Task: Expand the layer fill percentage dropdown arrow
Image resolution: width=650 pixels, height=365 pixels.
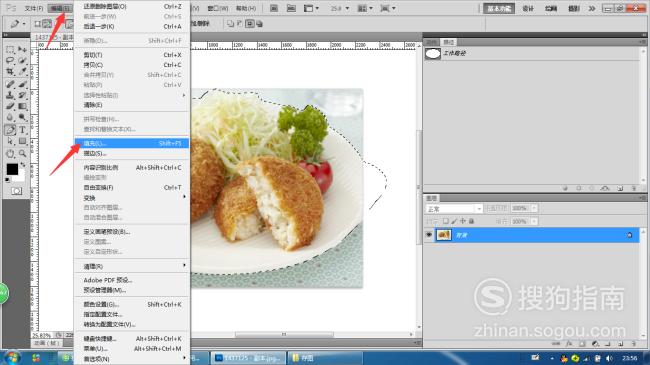Action: 534,221
